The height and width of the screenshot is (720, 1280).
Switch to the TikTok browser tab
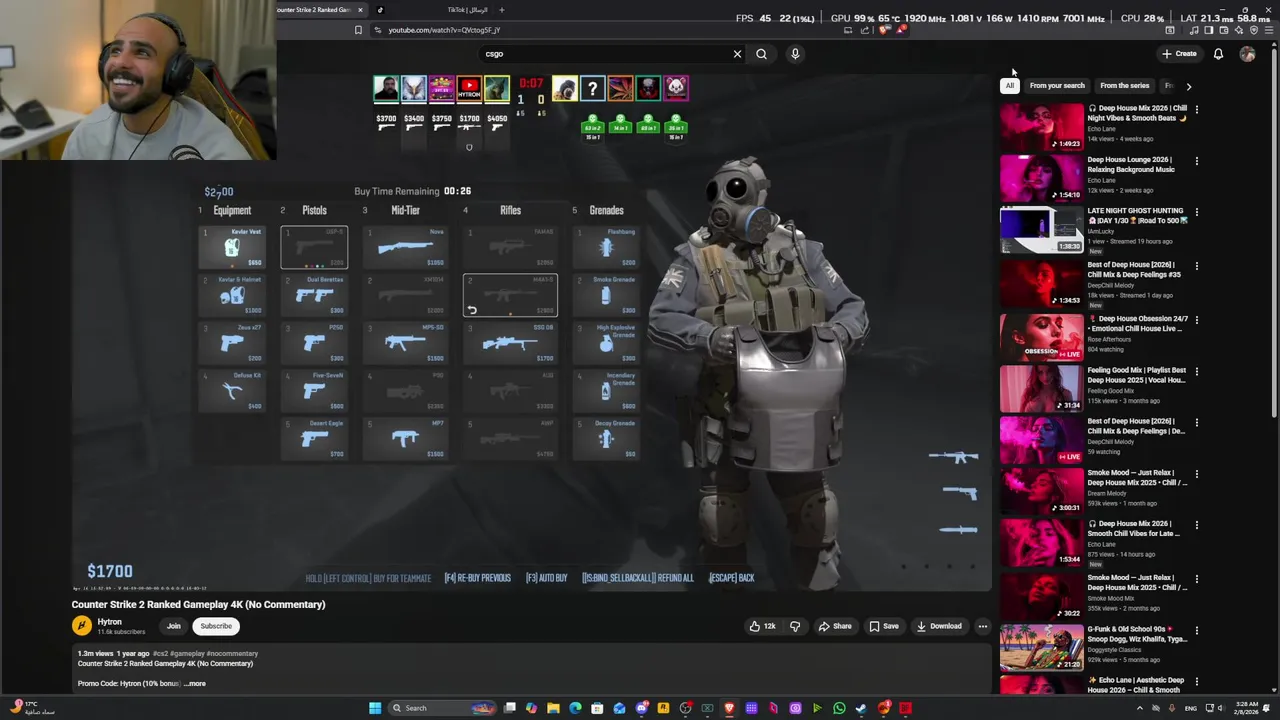(x=433, y=10)
